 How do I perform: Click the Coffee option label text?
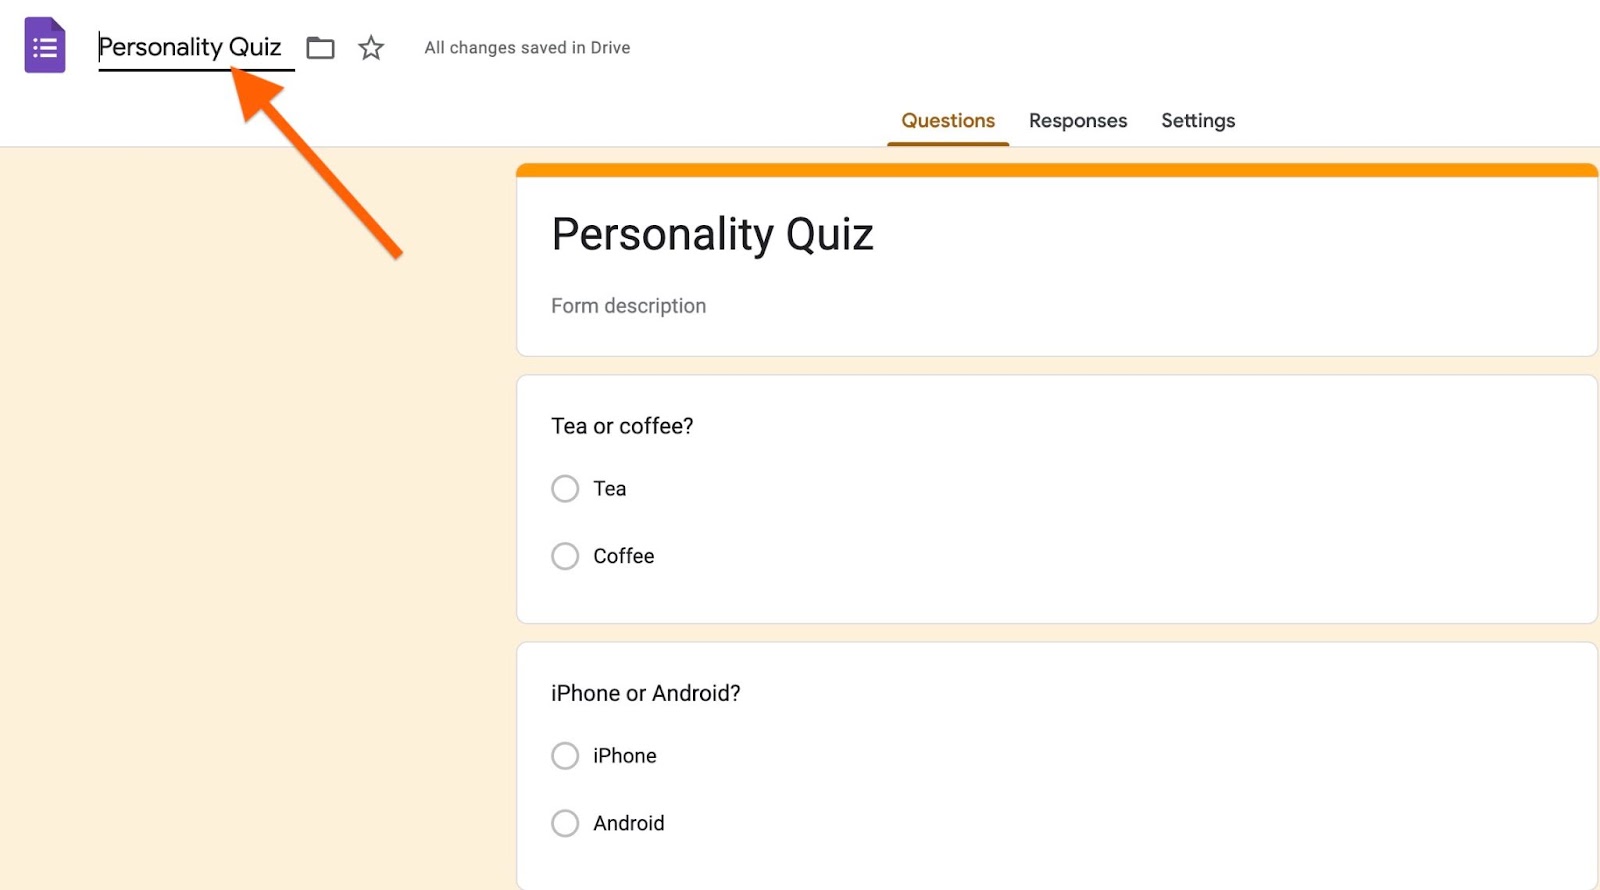pos(623,556)
